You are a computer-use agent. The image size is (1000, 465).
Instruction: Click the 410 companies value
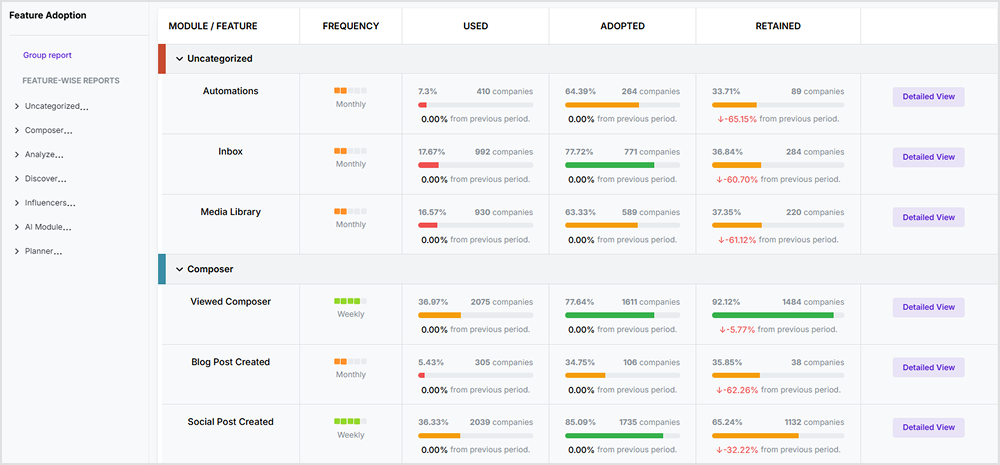click(504, 92)
